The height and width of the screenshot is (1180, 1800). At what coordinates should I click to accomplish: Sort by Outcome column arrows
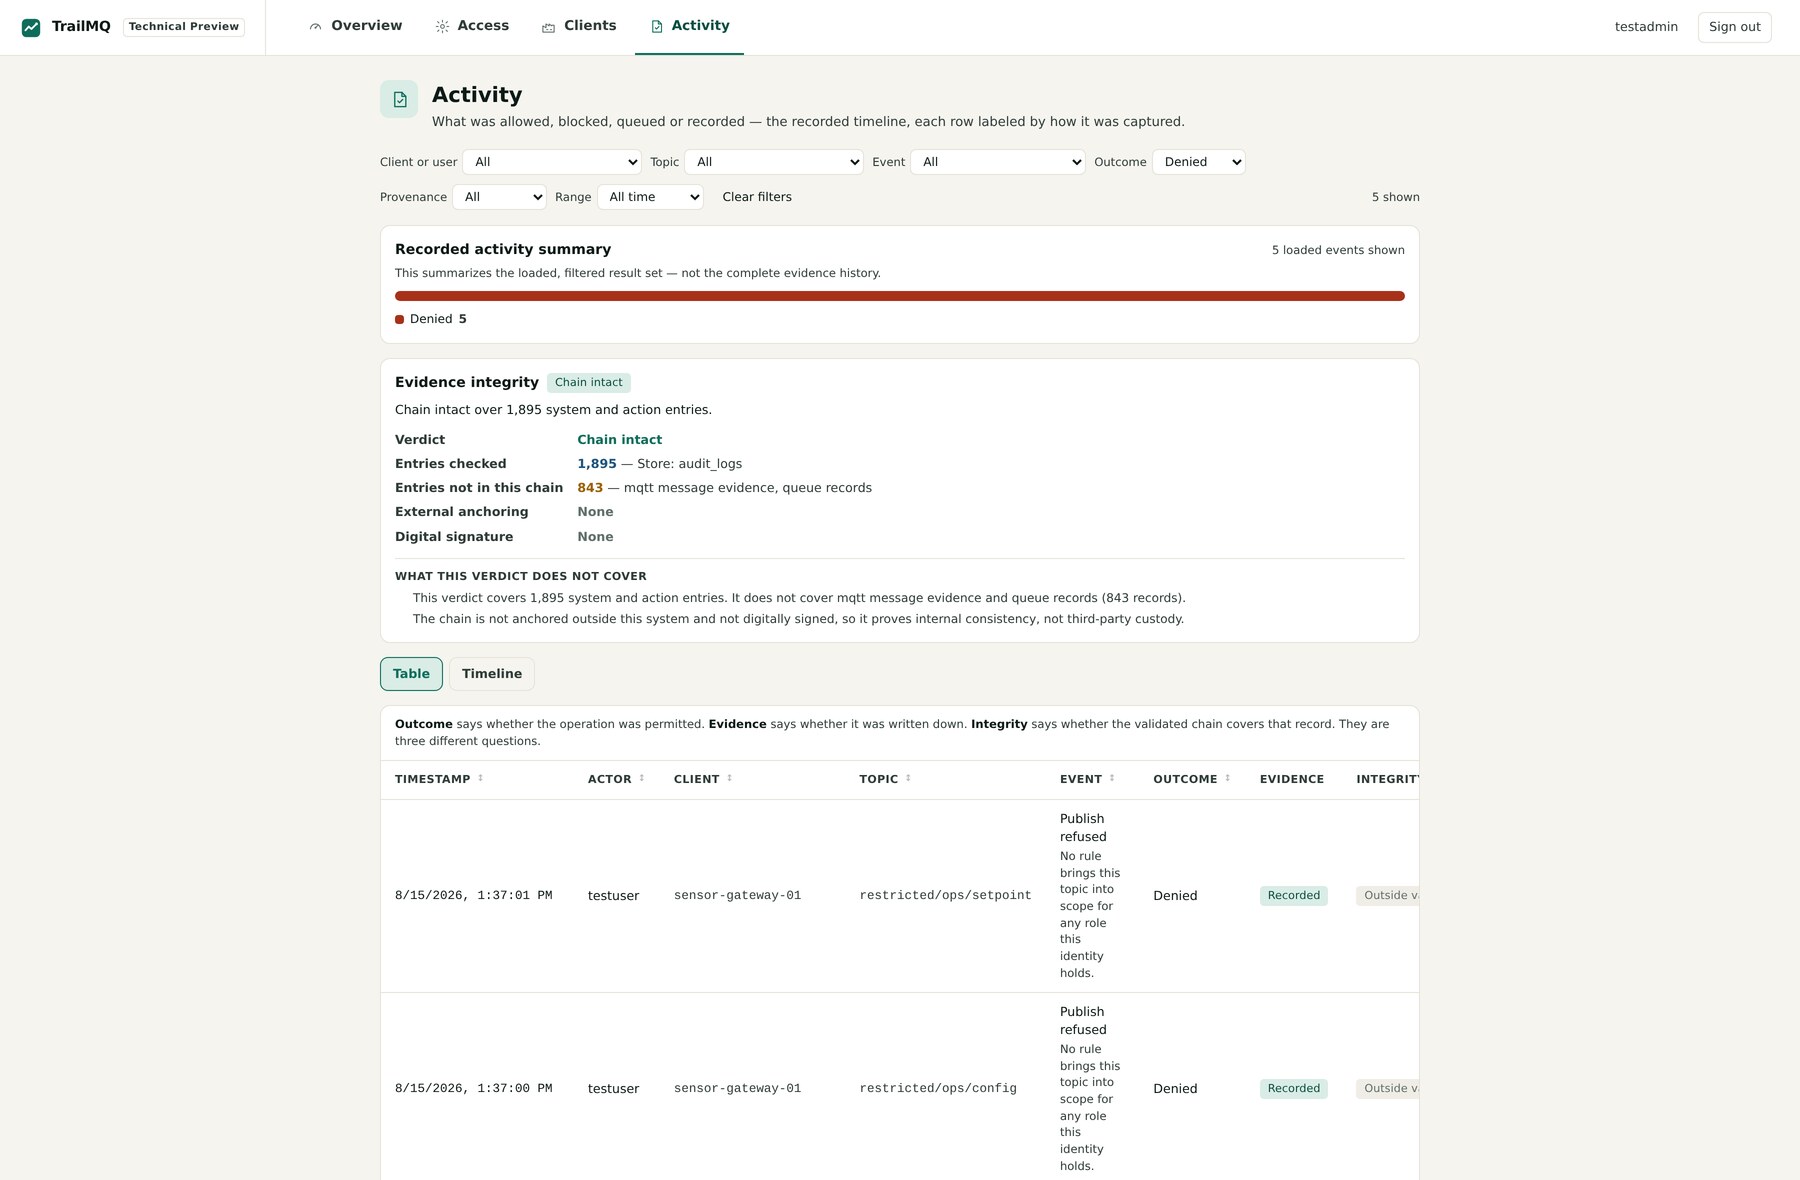1227,778
